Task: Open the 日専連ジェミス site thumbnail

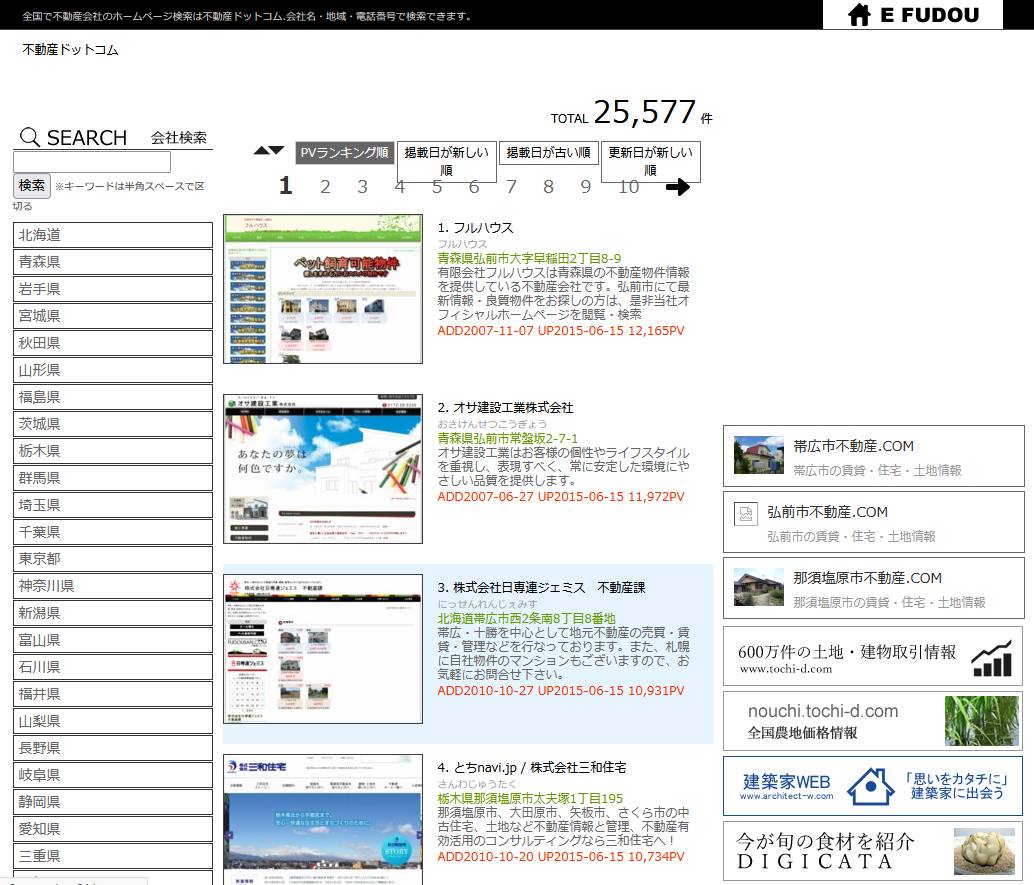Action: coord(323,649)
